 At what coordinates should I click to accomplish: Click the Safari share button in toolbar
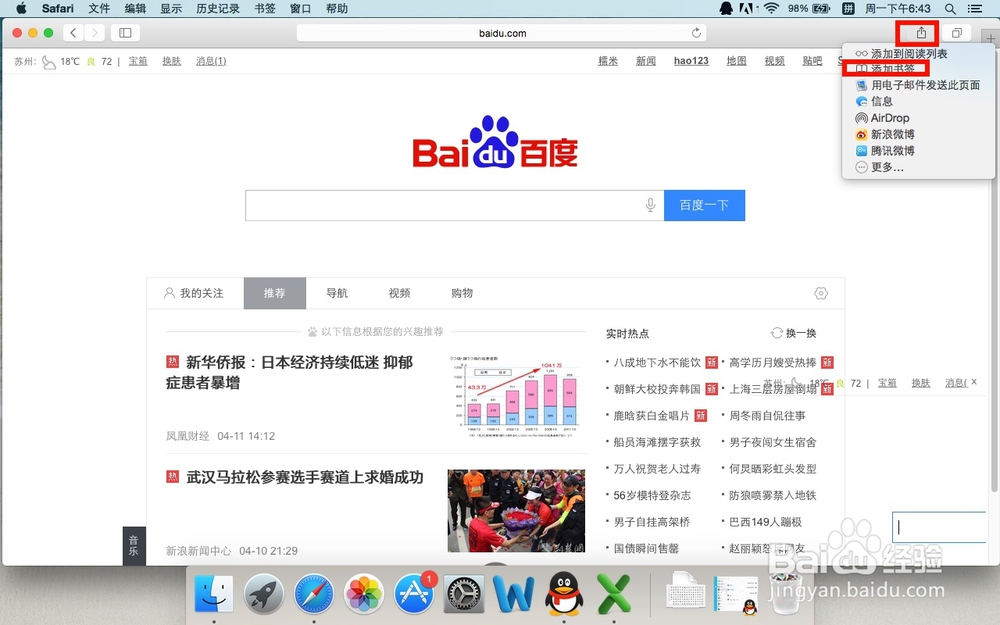click(x=921, y=33)
